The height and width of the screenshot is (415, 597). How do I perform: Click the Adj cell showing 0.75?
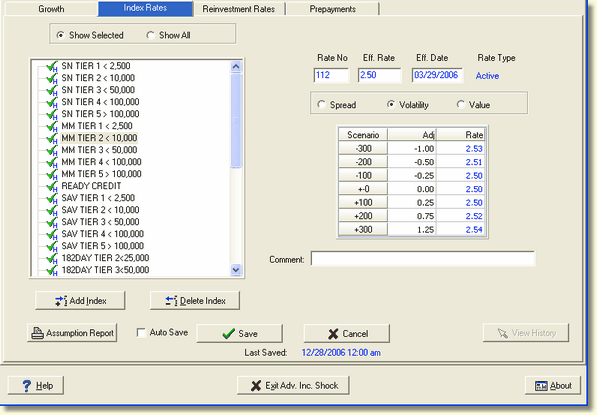click(412, 216)
